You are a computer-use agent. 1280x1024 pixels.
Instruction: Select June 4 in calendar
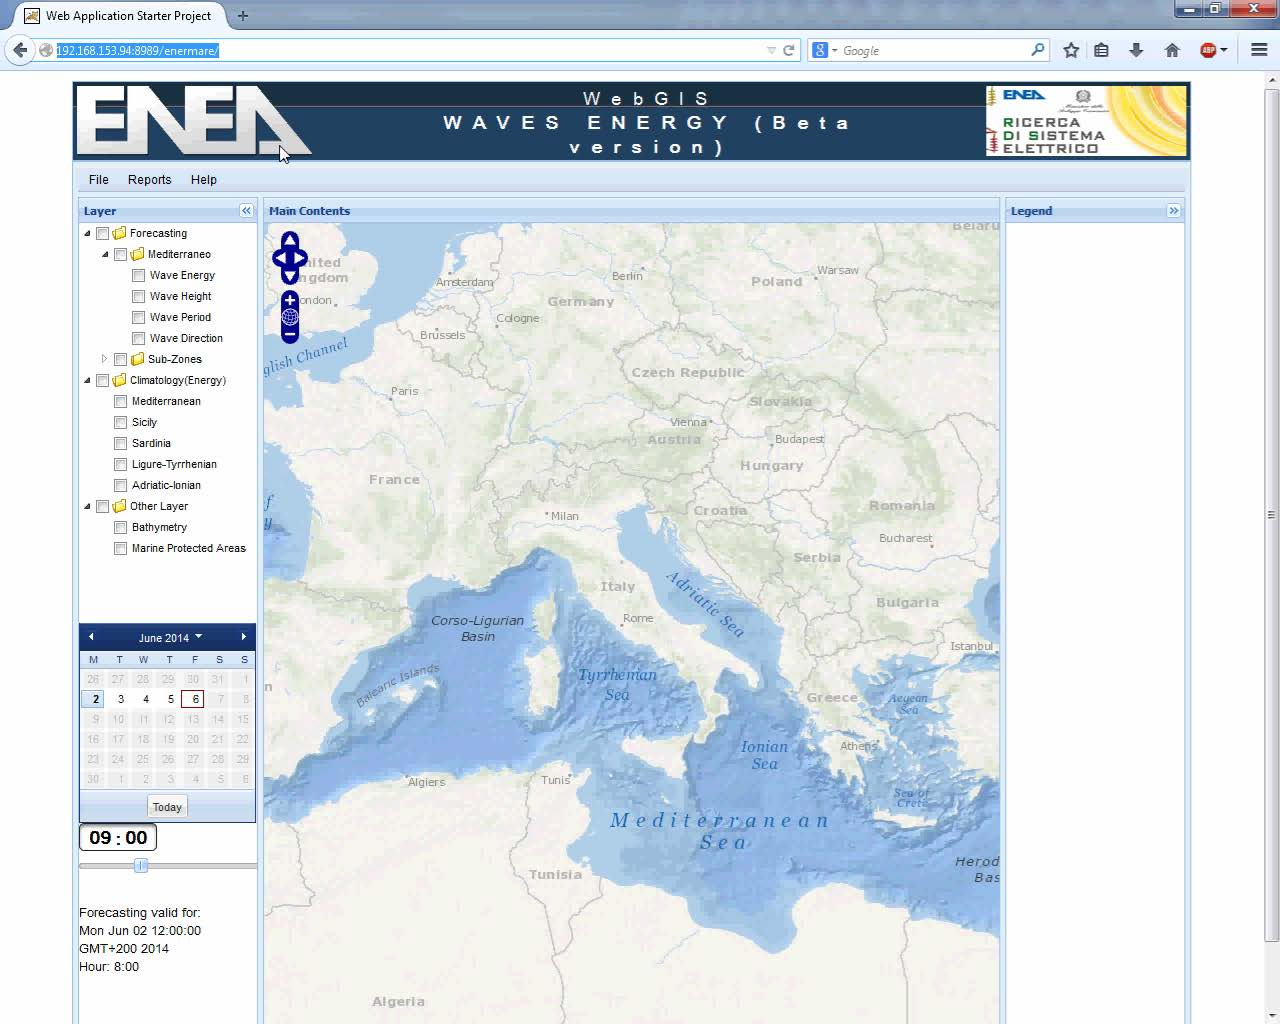(x=145, y=699)
